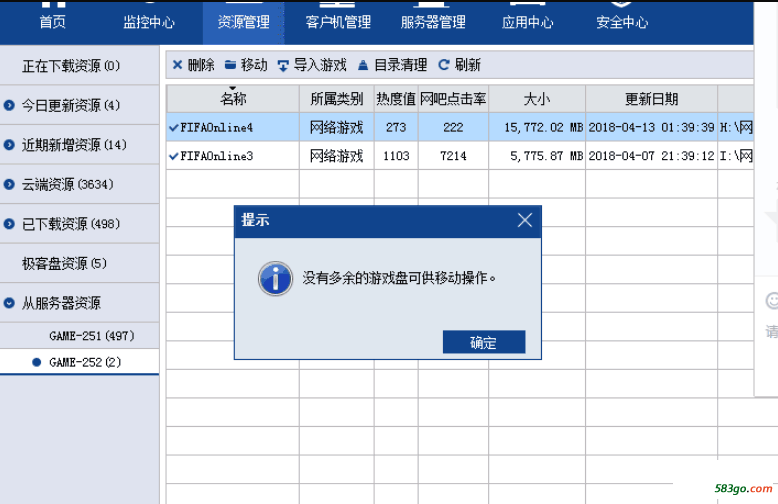Image resolution: width=778 pixels, height=504 pixels.
Task: Click 目录清理 toolbar button label
Action: click(x=400, y=65)
